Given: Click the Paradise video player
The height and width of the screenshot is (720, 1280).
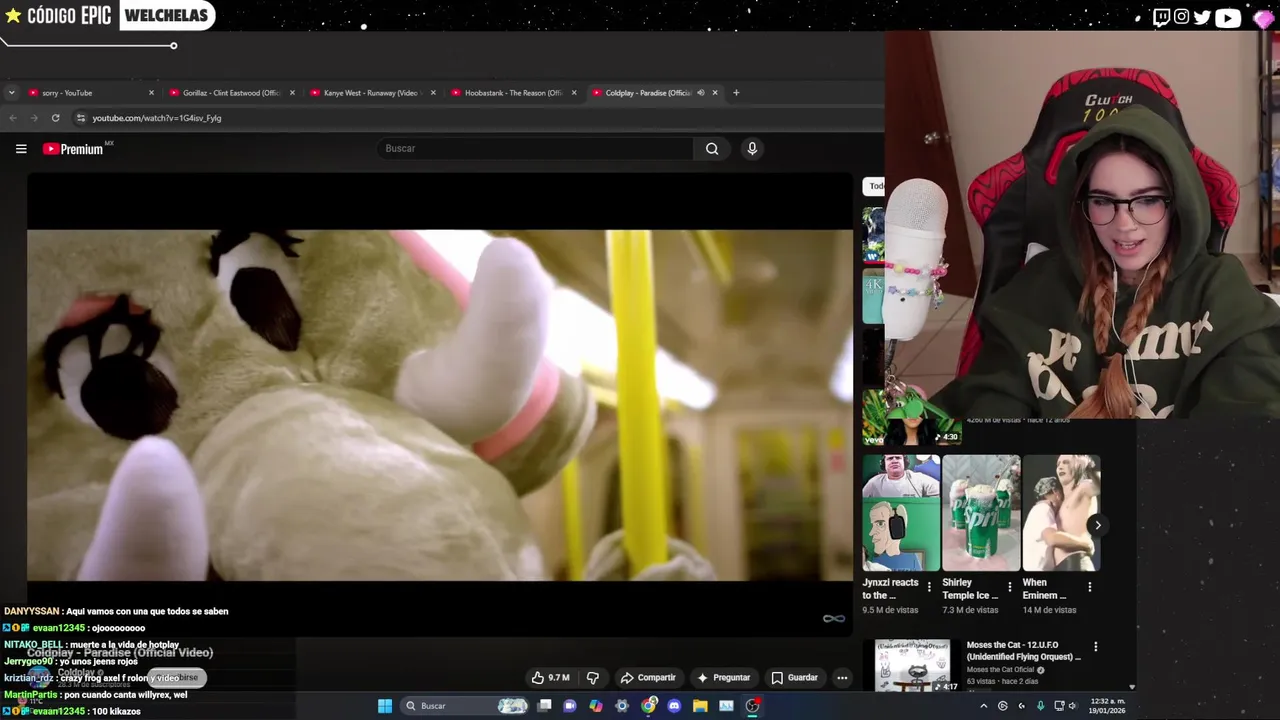Looking at the screenshot, I should pos(440,405).
